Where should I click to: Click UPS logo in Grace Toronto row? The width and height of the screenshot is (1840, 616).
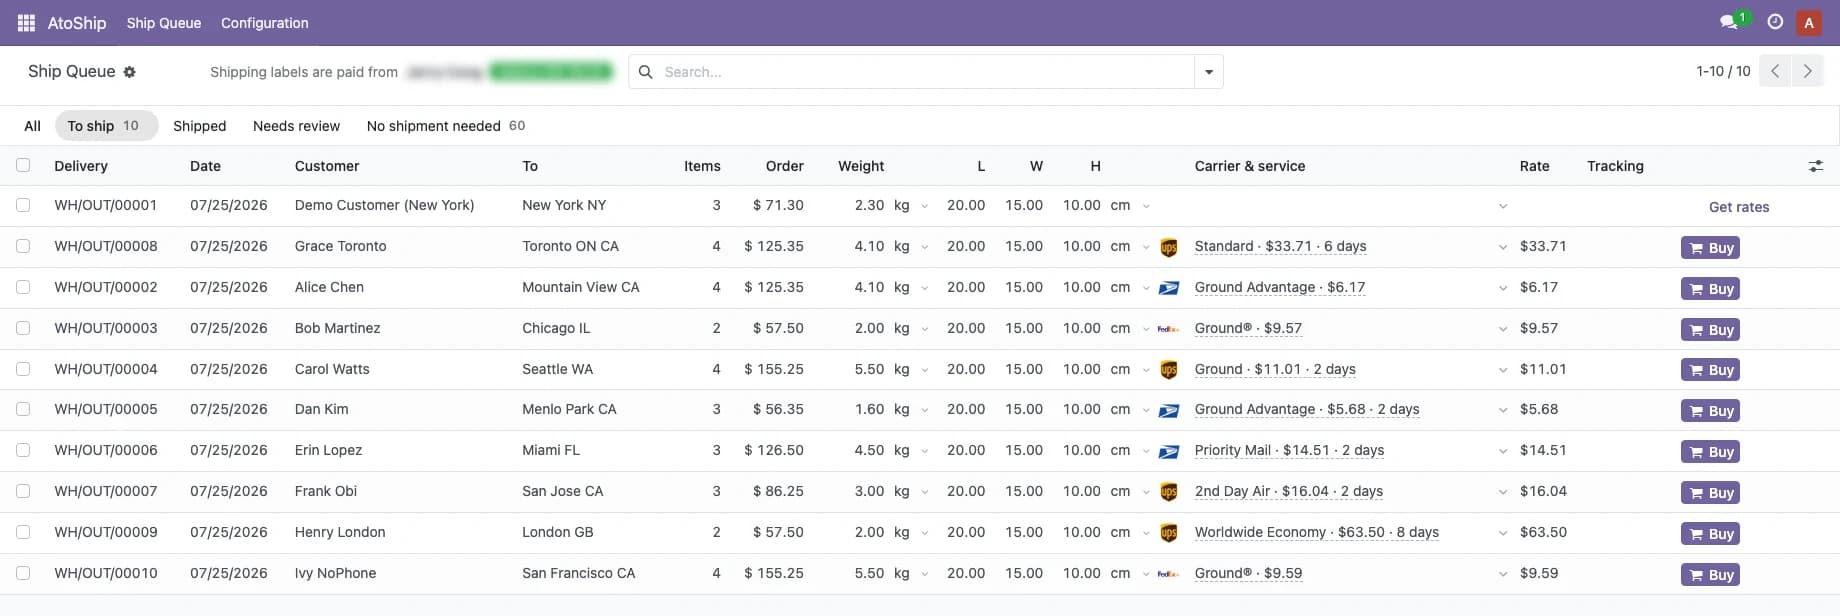tap(1168, 247)
